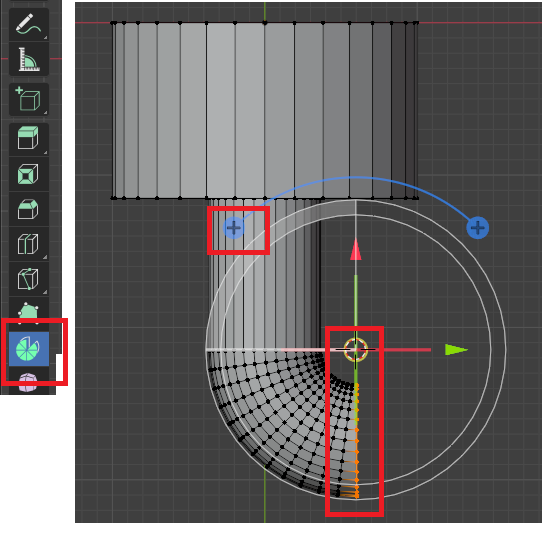Viewport: 553px width, 533px height.
Task: Click the 3D cursor at gizmo center
Action: (356, 350)
